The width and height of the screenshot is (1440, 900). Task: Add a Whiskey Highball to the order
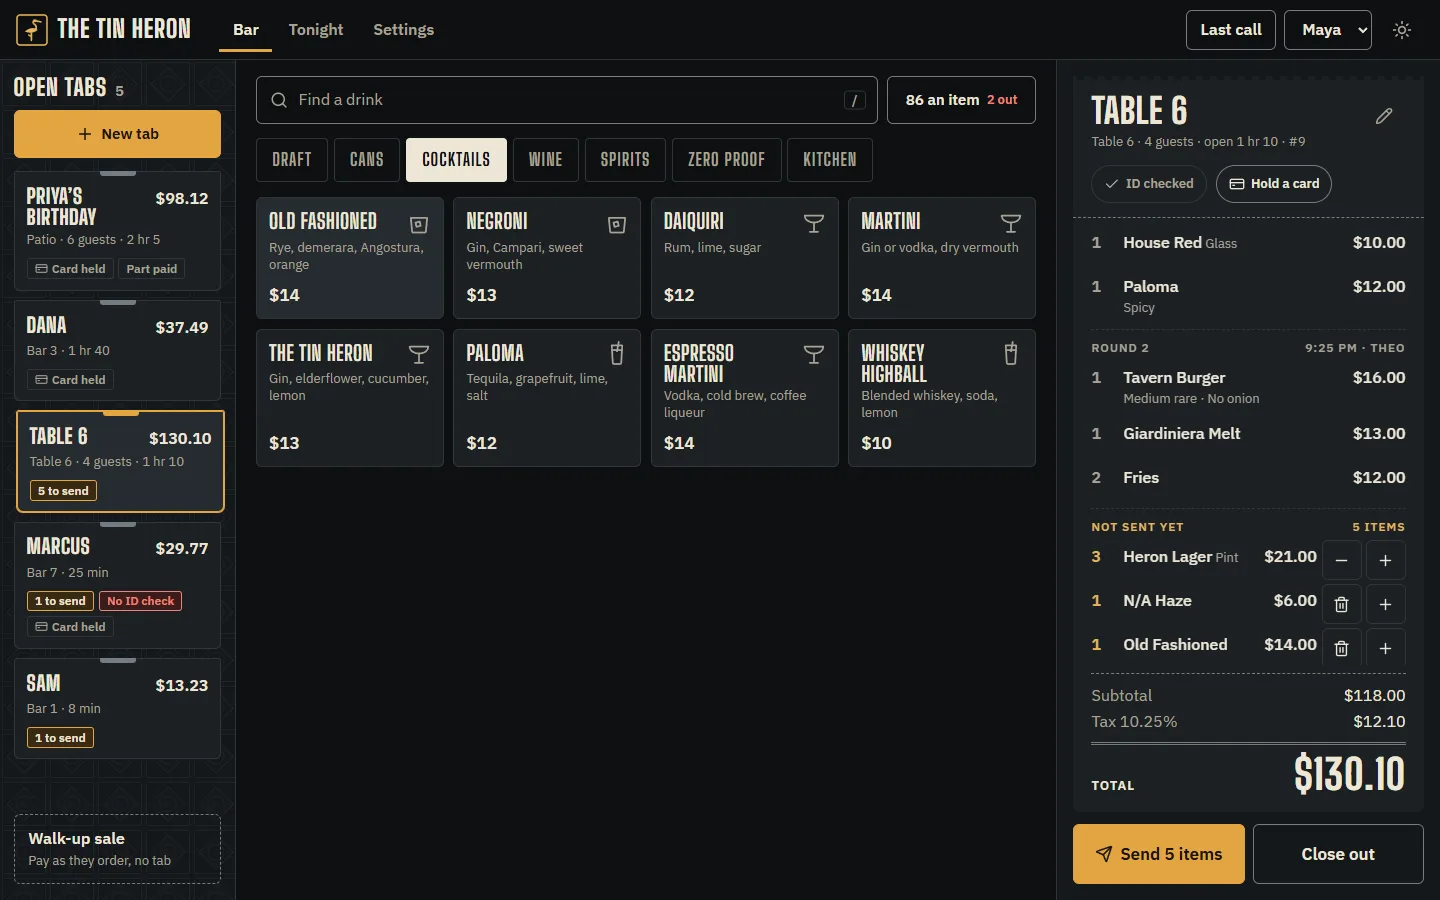coord(942,398)
